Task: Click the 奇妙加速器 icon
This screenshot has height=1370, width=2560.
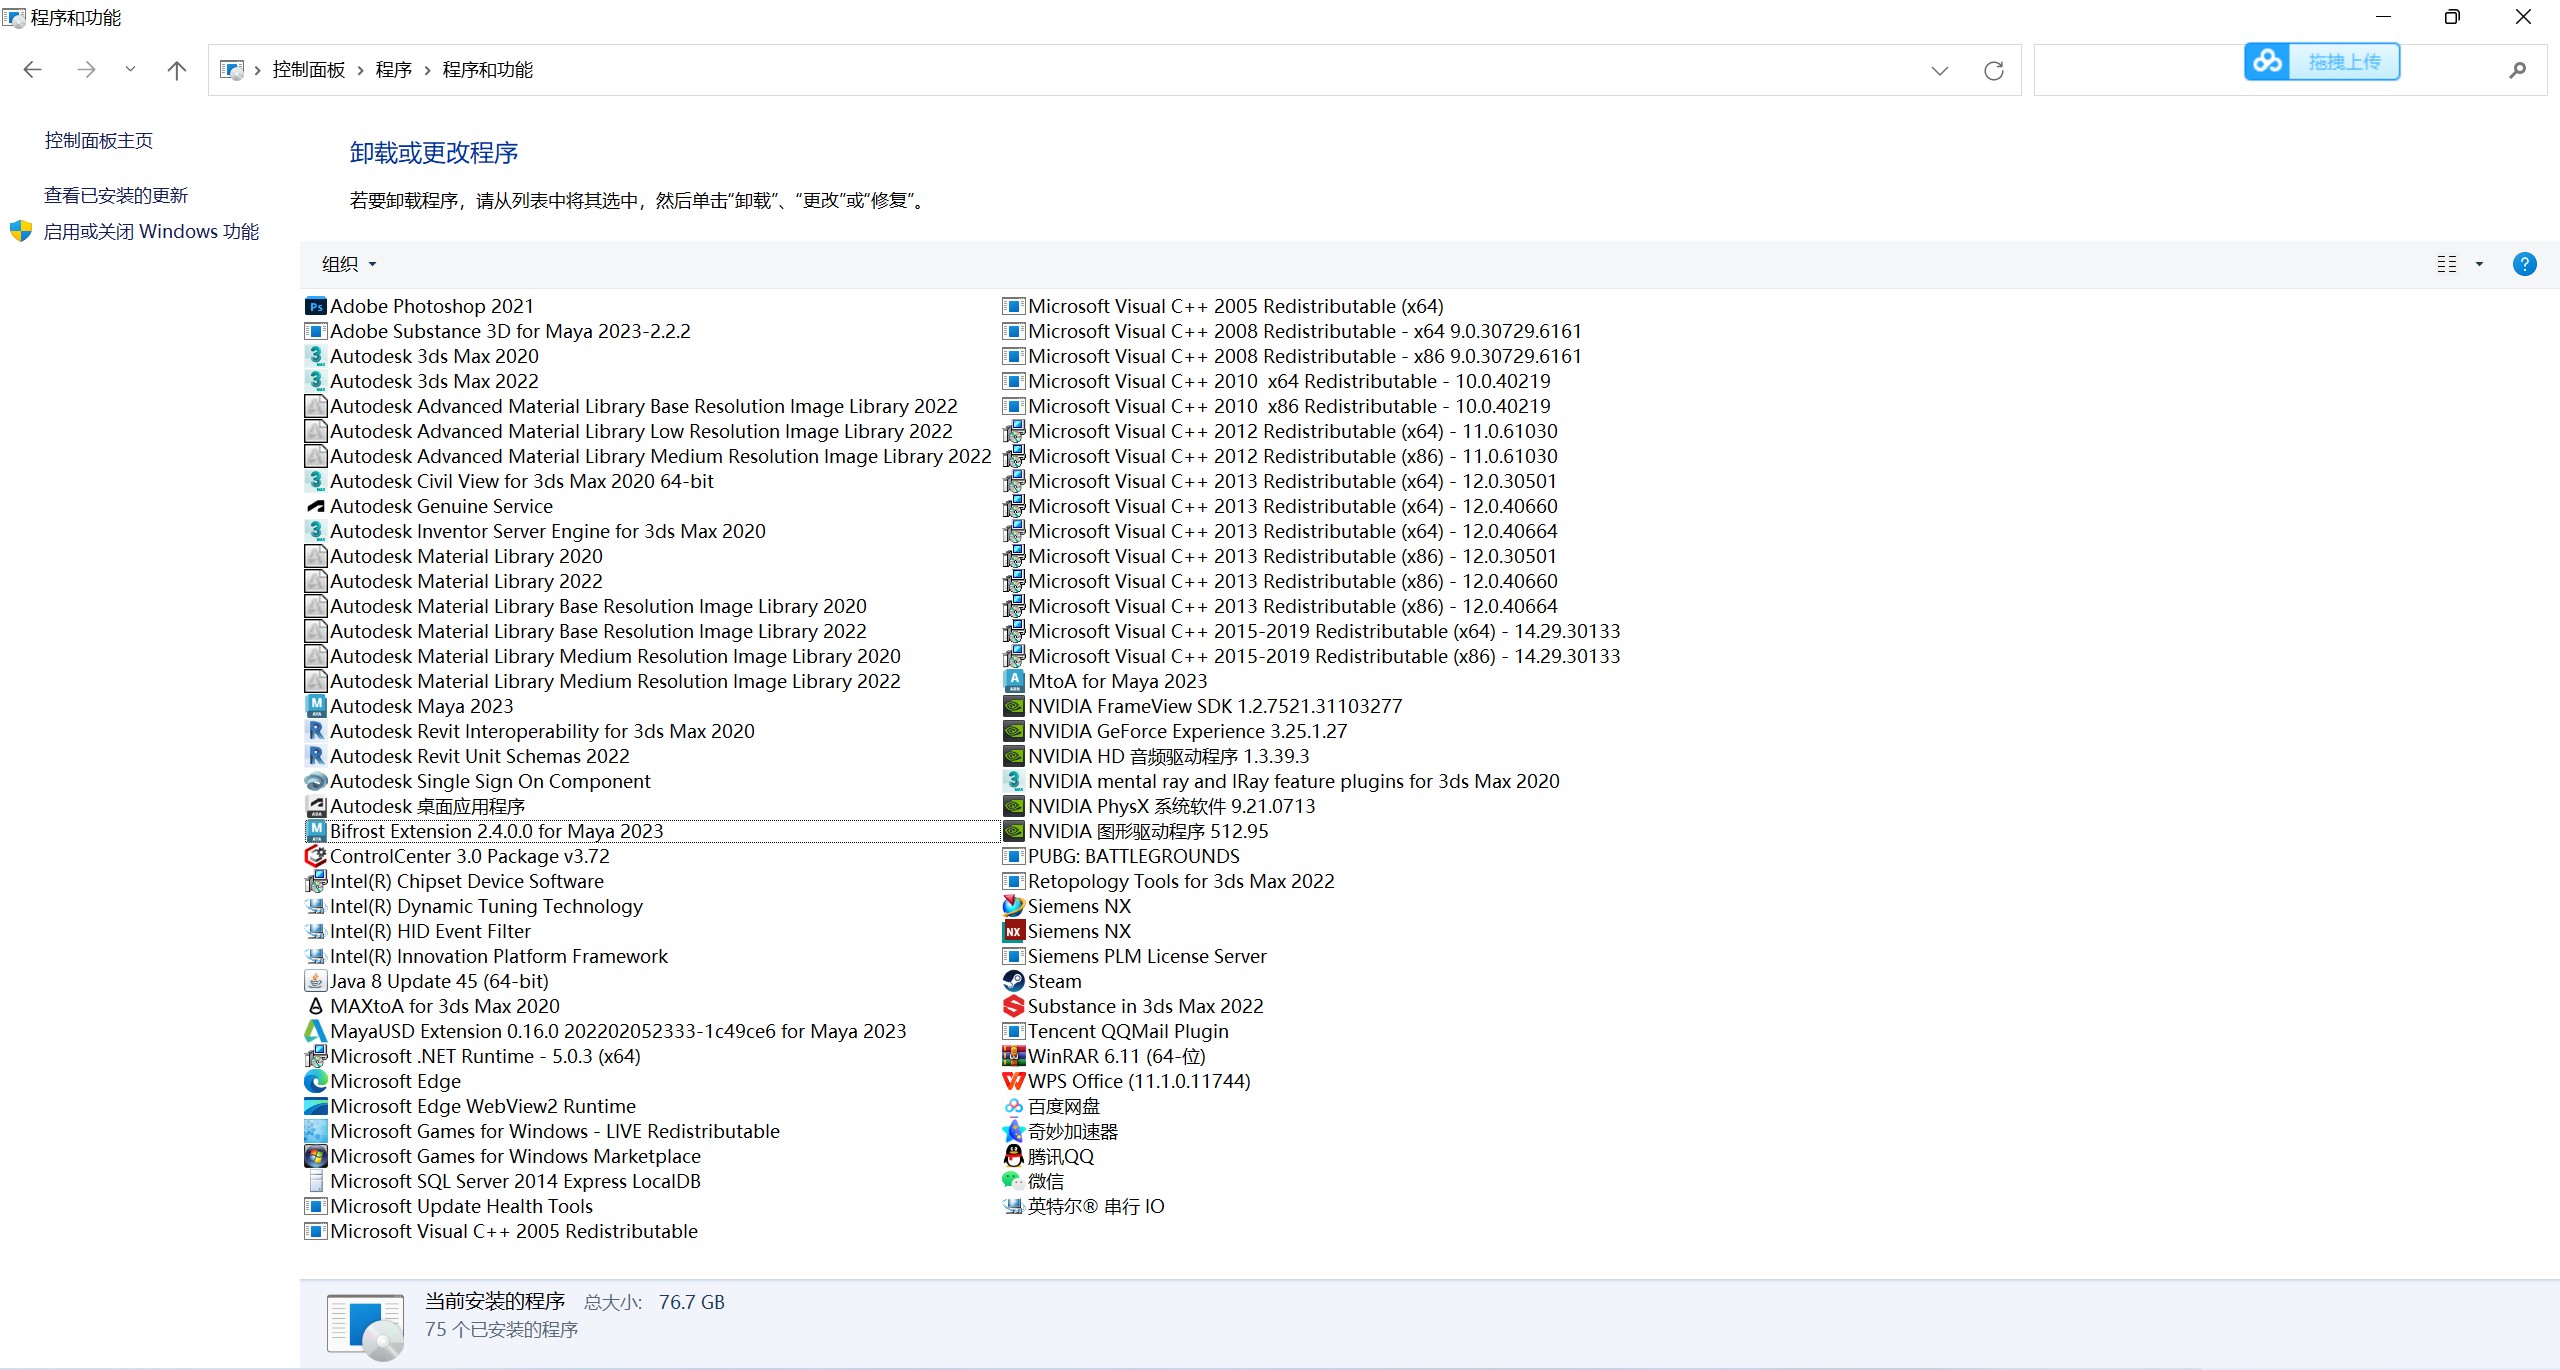Action: pyautogui.click(x=1013, y=1131)
